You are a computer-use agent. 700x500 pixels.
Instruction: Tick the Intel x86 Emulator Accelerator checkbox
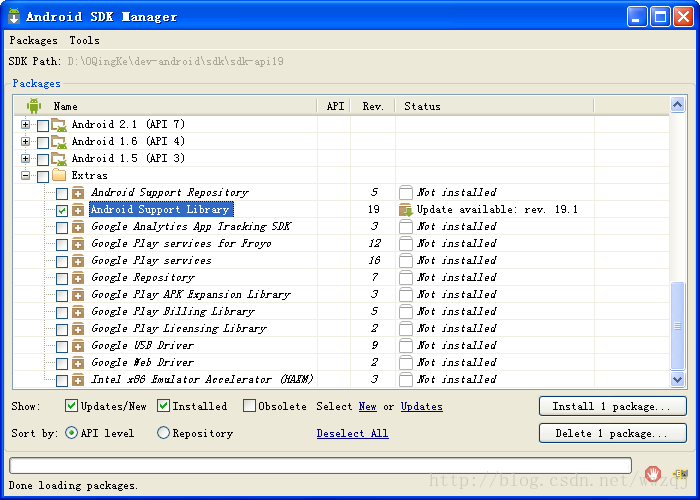pos(62,380)
